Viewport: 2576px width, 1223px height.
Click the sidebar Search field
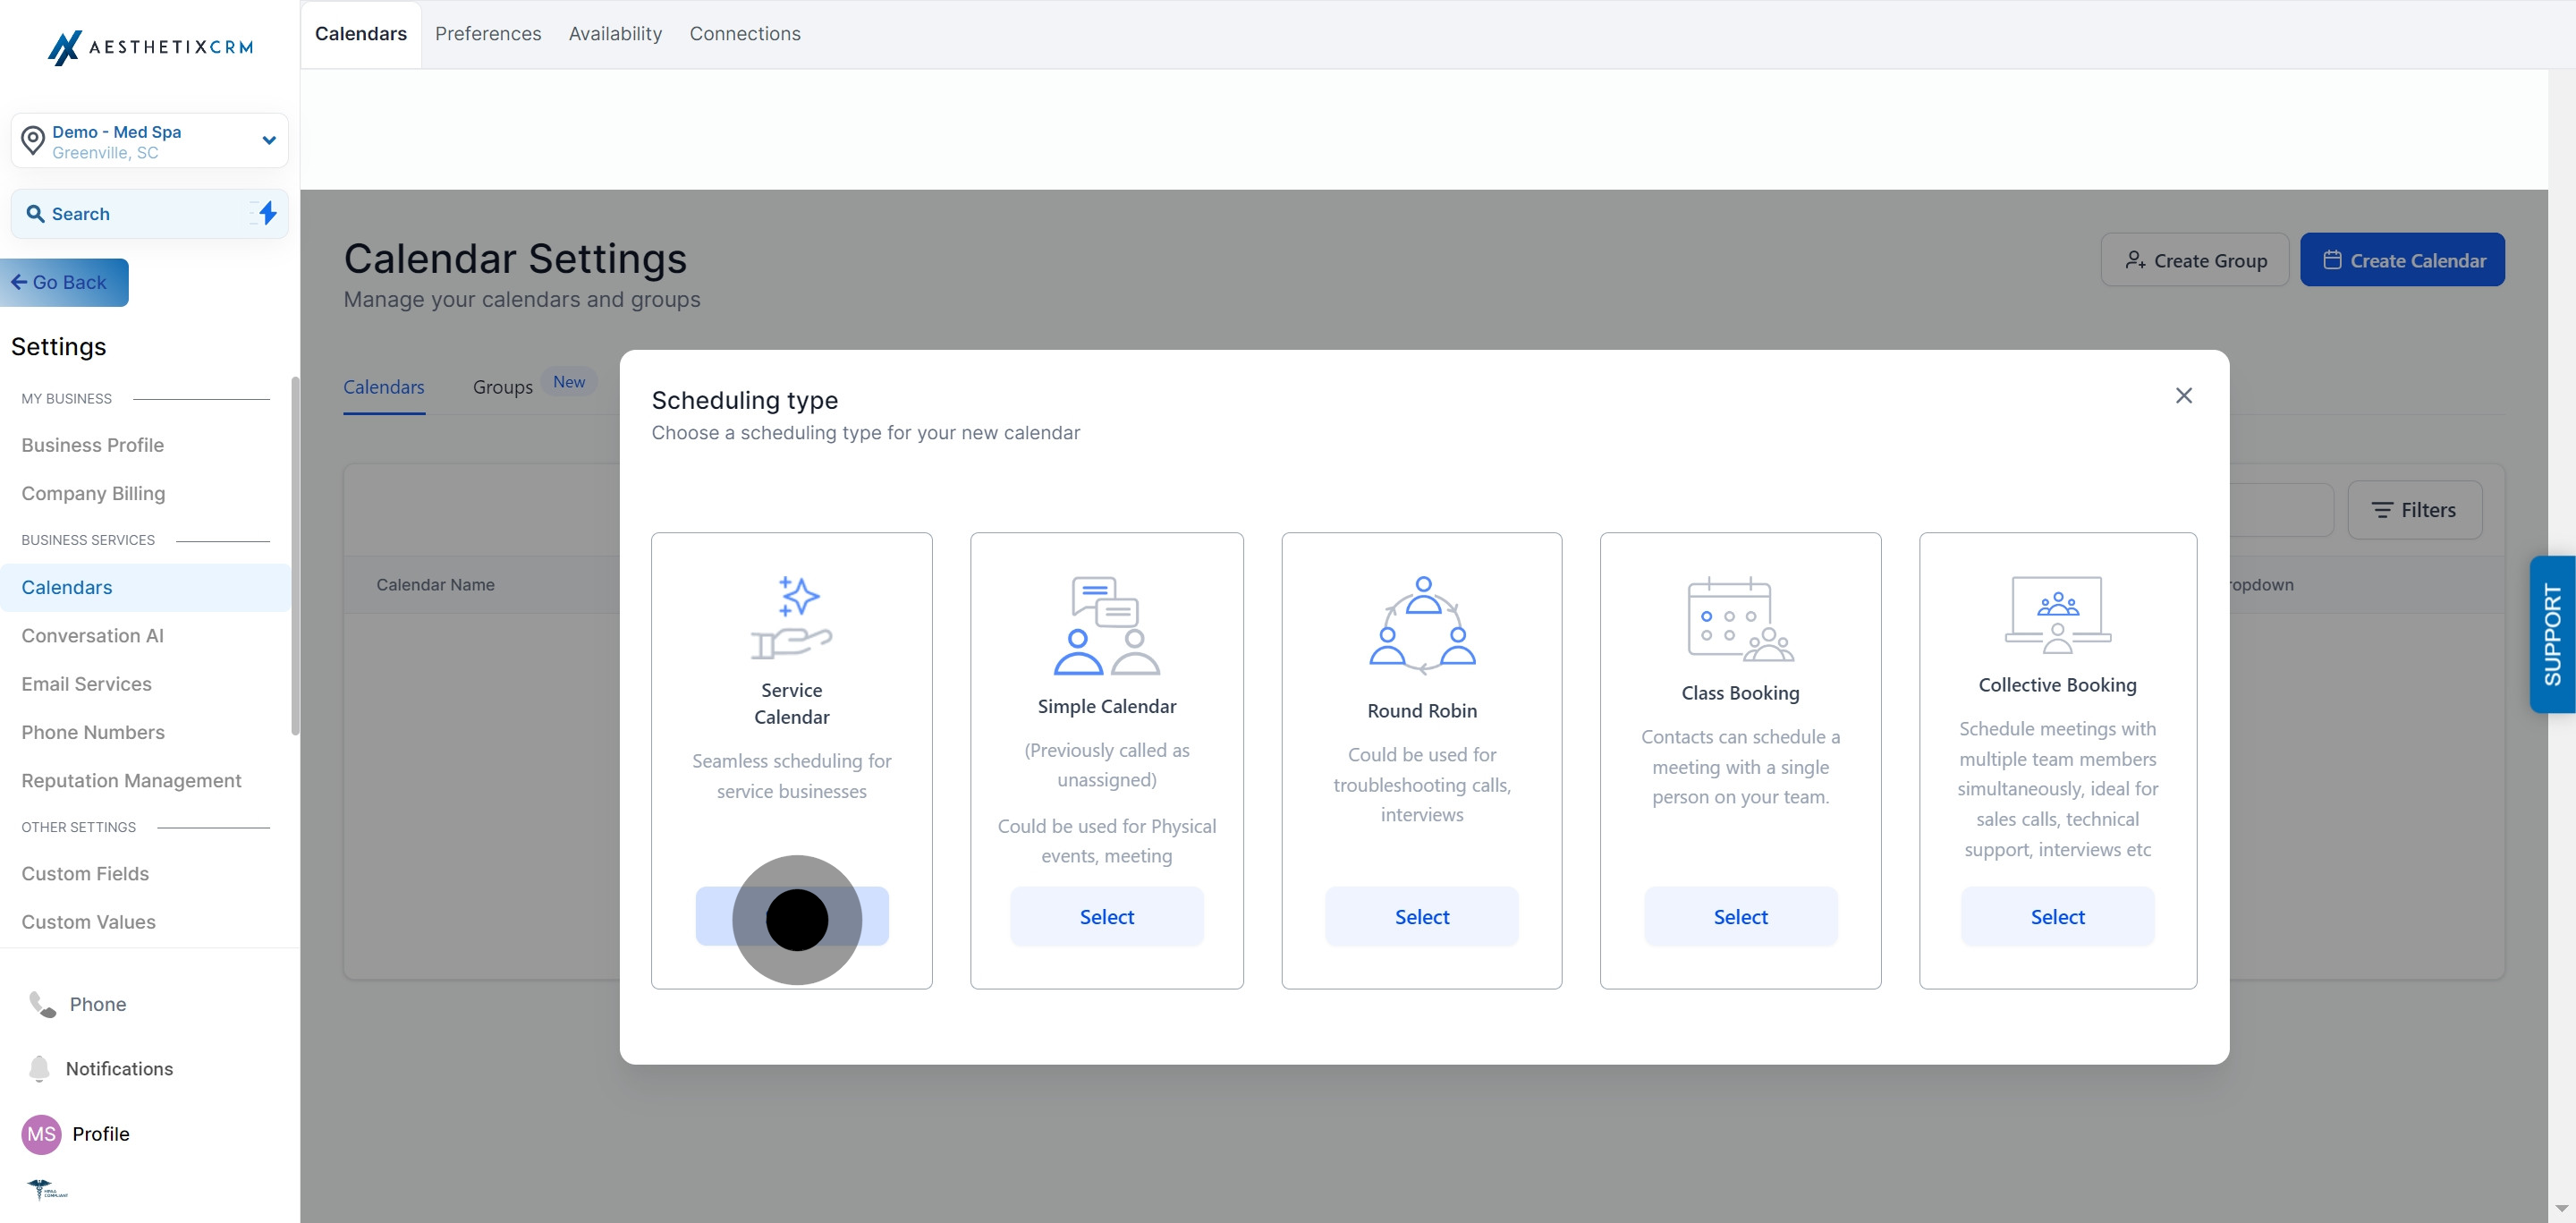(150, 213)
